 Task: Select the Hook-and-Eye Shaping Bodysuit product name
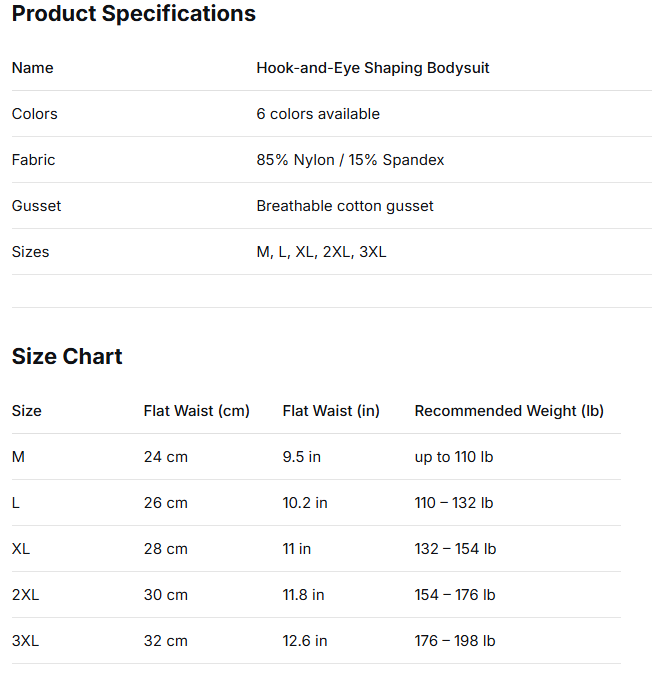pos(372,68)
